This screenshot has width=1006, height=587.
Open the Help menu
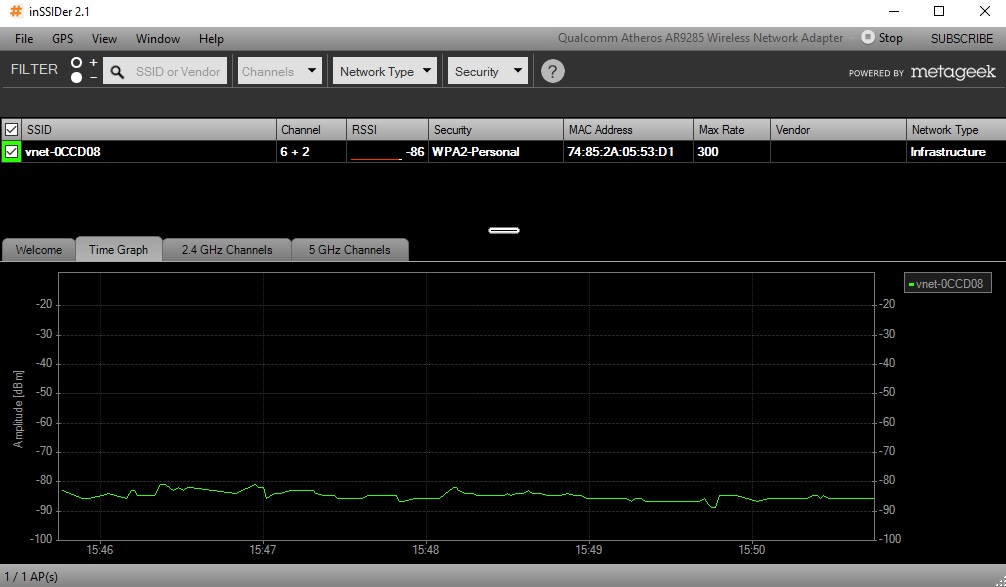pos(211,38)
